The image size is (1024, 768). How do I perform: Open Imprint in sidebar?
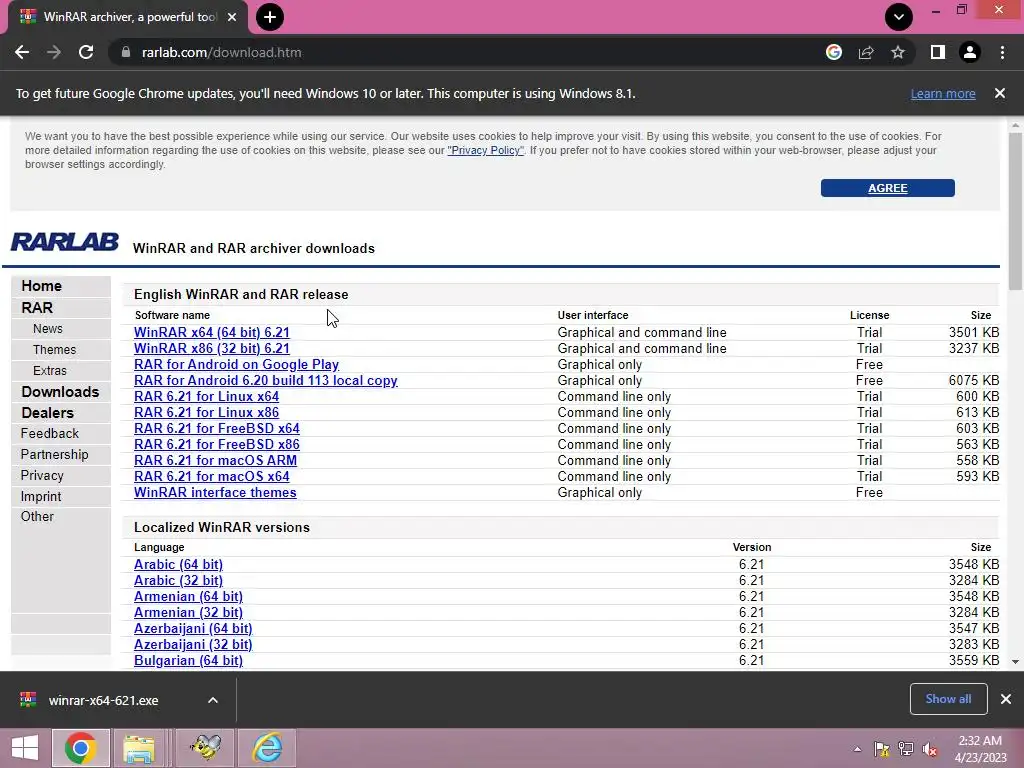click(40, 496)
